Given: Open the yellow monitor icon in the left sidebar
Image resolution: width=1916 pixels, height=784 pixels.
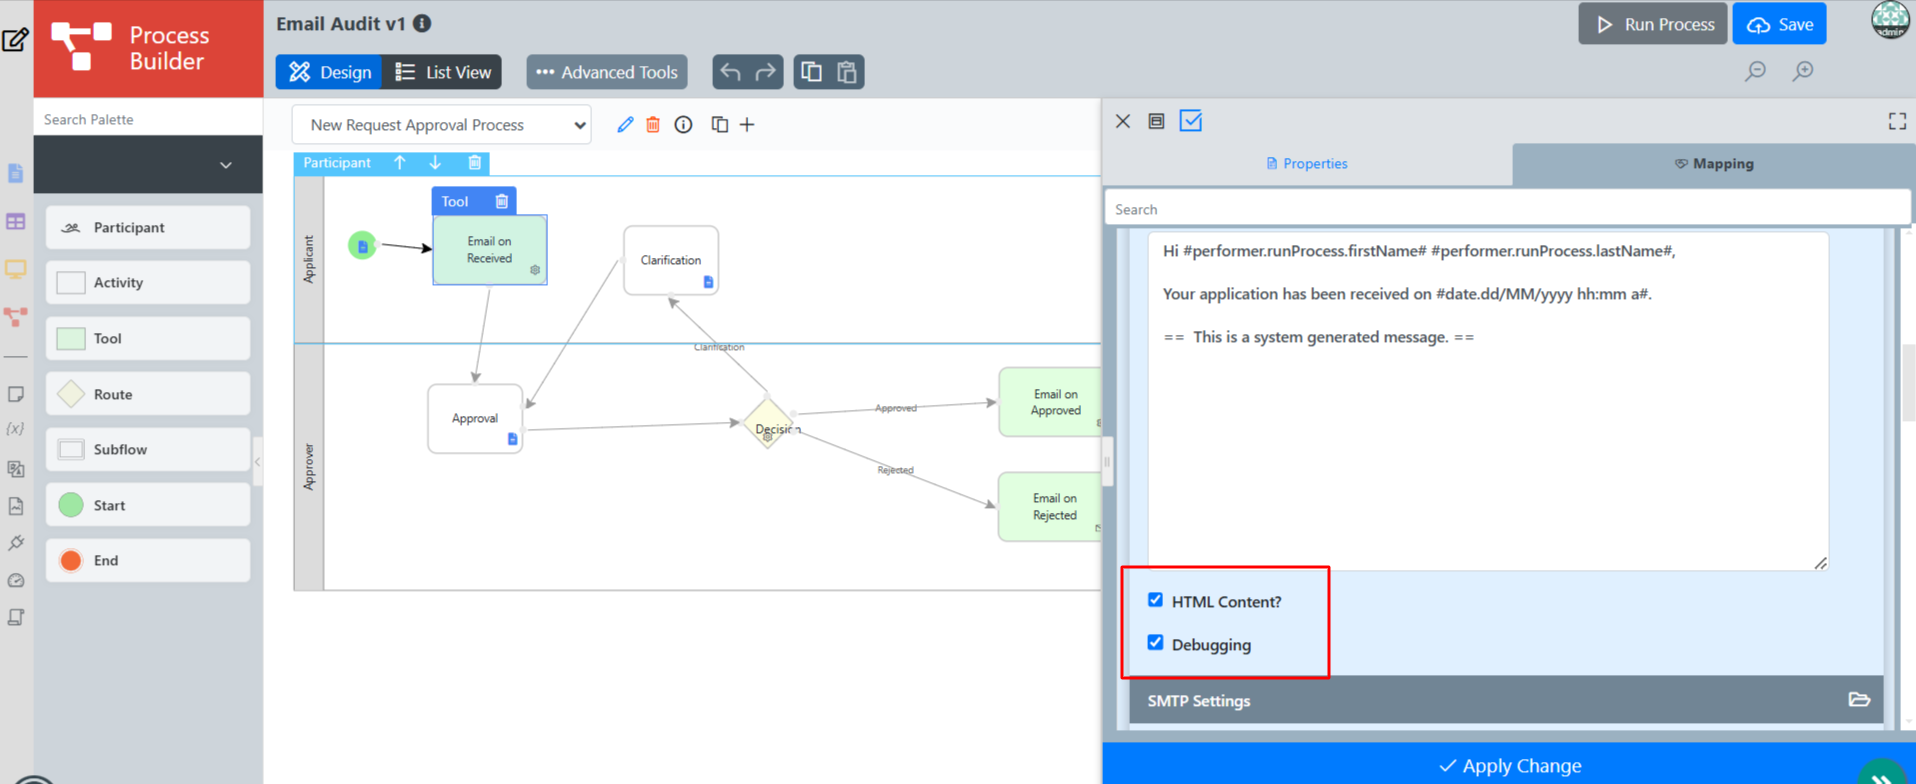Looking at the screenshot, I should click(15, 270).
